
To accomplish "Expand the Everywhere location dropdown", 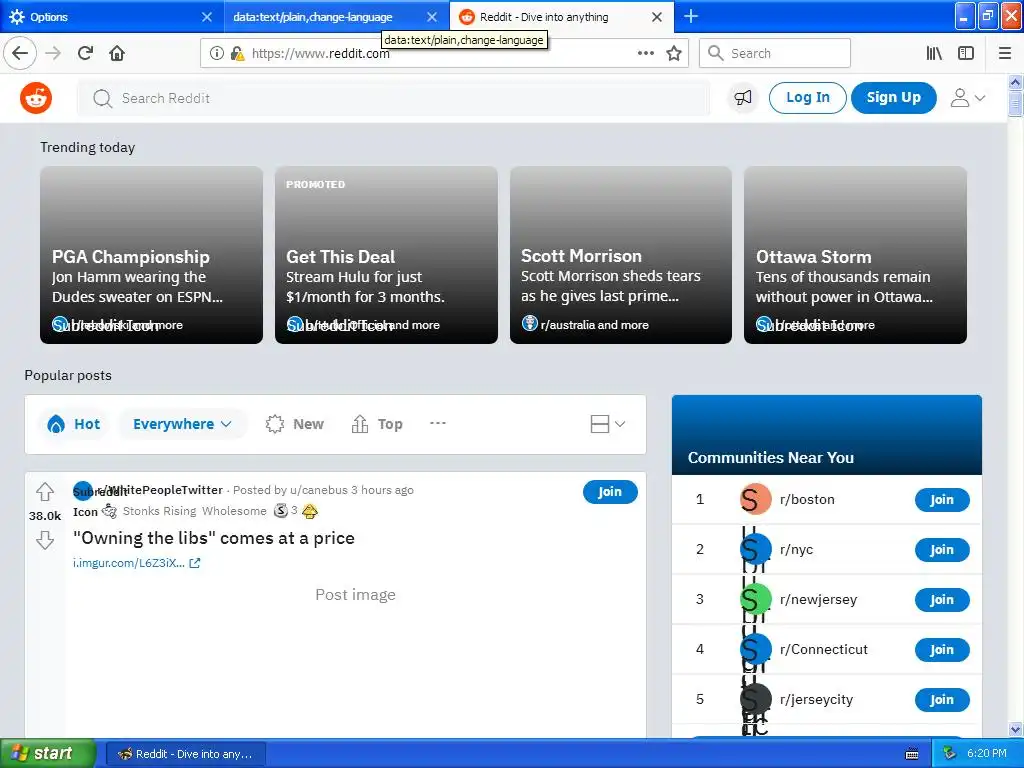I will 182,424.
